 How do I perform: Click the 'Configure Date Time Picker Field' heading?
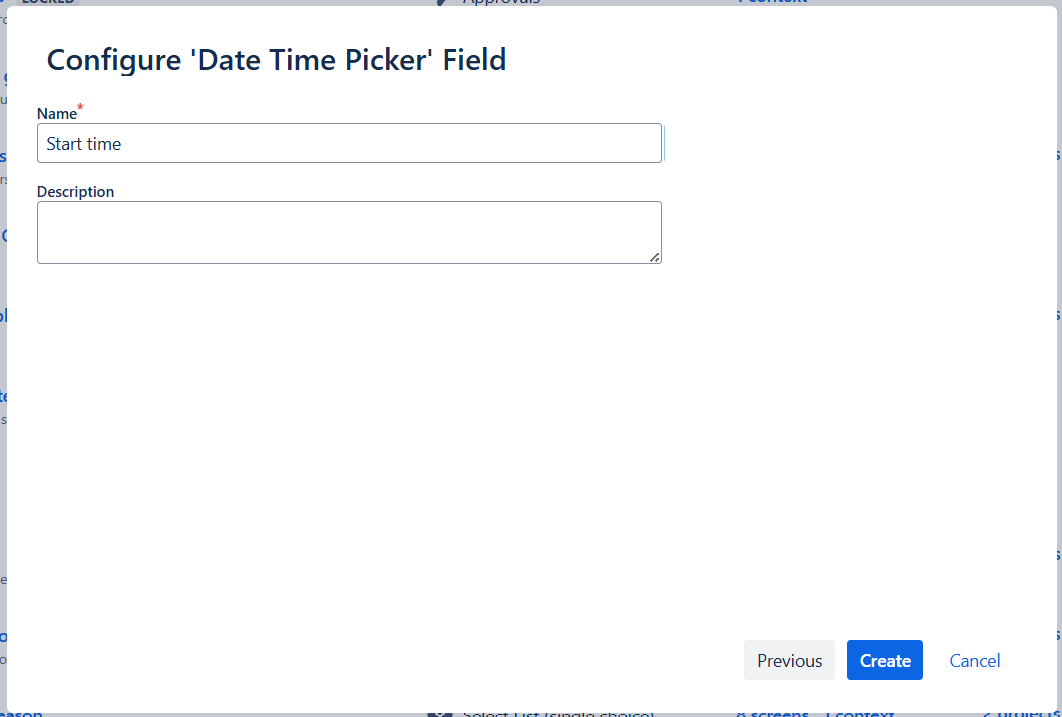[276, 60]
